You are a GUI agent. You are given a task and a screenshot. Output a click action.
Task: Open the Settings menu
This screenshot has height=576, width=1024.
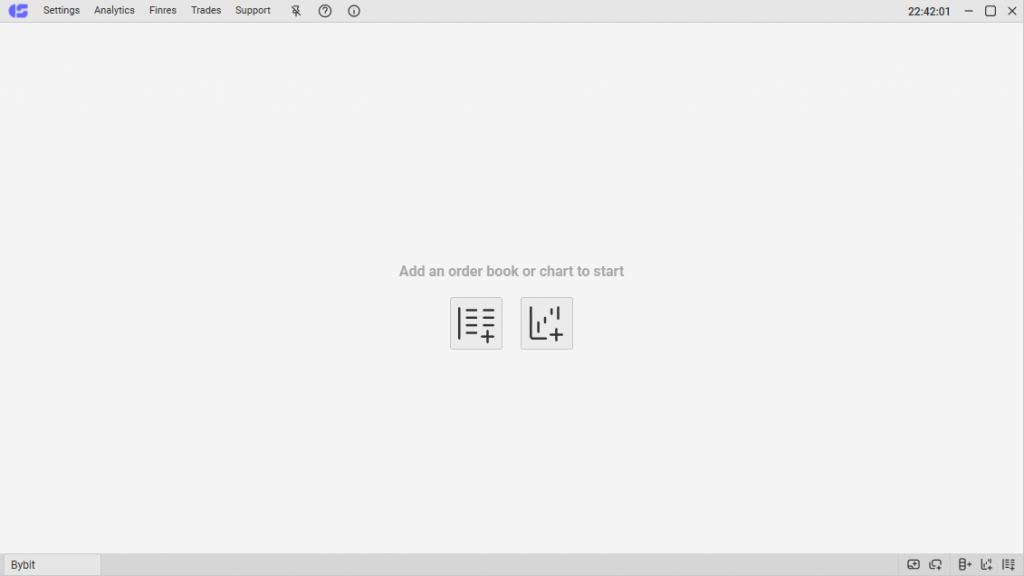[x=61, y=11]
